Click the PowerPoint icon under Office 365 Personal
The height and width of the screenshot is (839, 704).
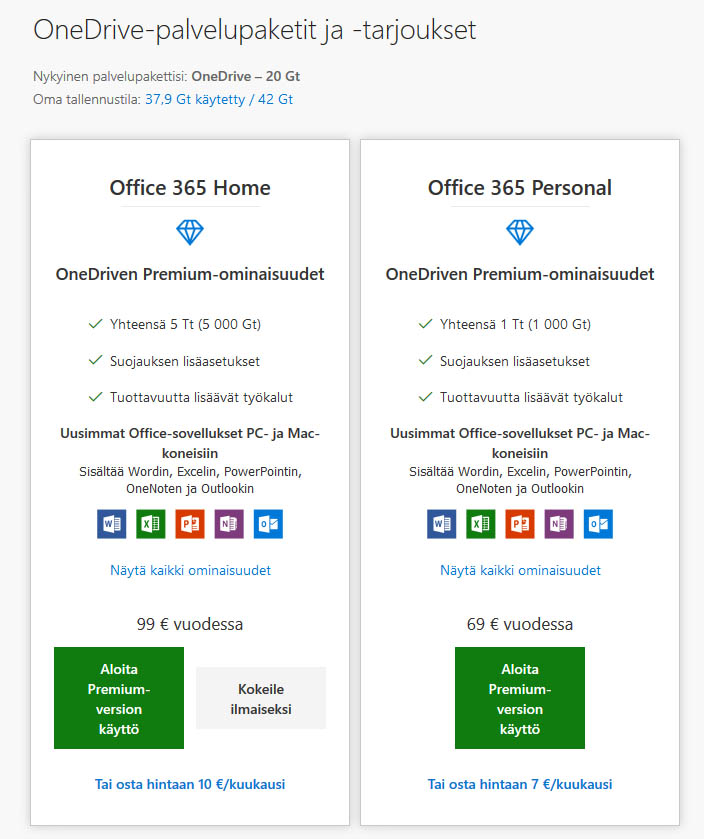tap(520, 524)
